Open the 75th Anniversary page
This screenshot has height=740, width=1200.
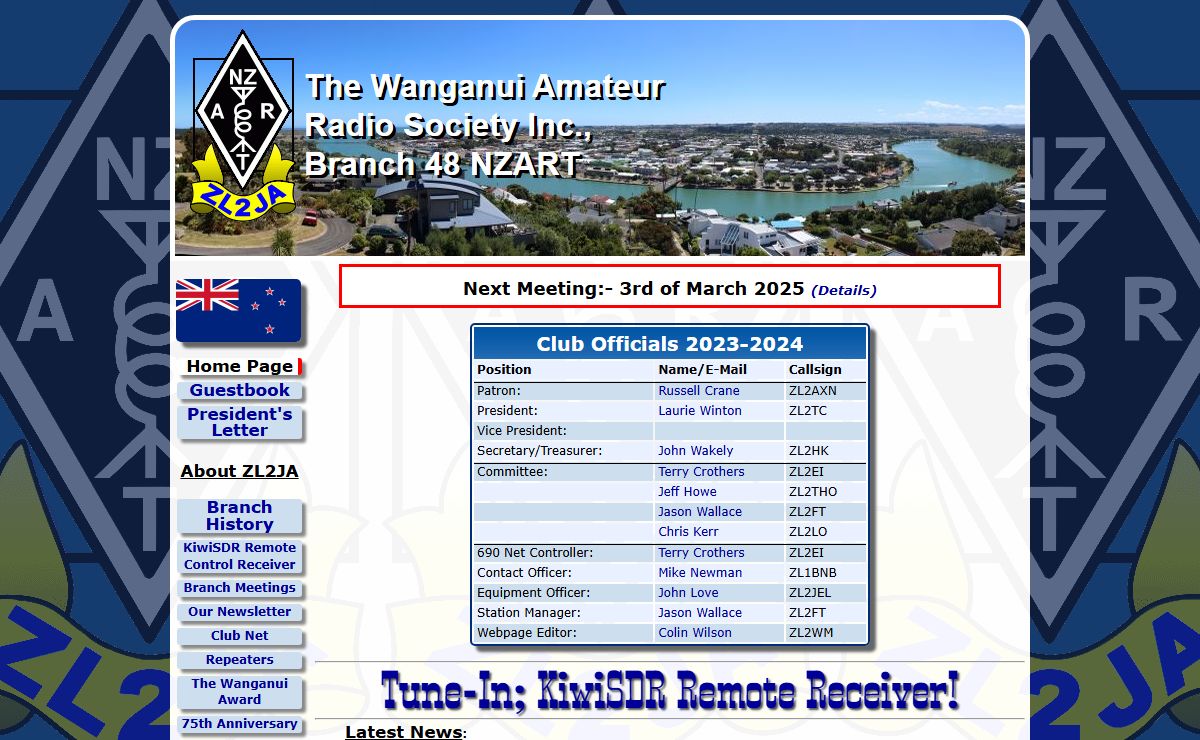tap(240, 724)
